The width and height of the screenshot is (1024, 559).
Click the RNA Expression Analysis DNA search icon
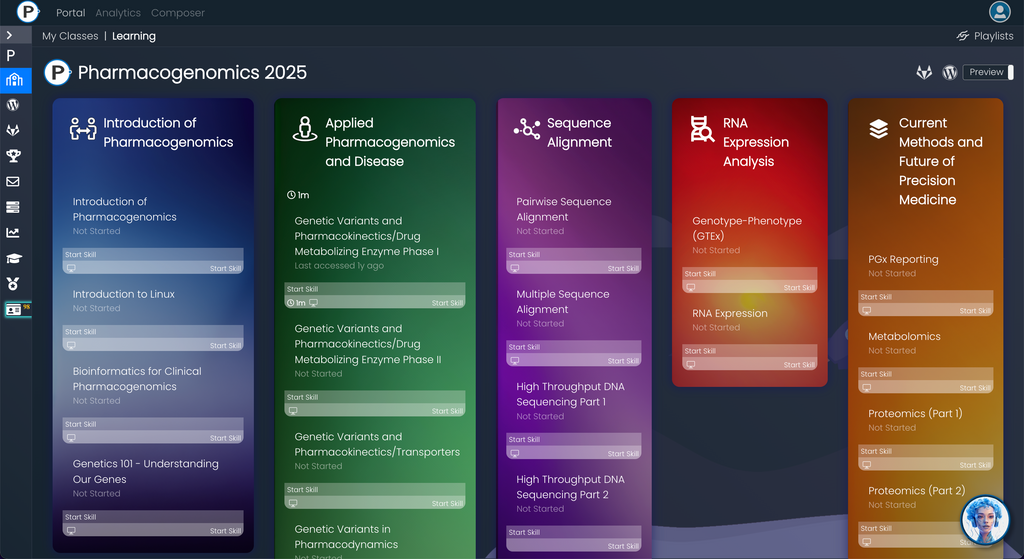click(x=701, y=129)
